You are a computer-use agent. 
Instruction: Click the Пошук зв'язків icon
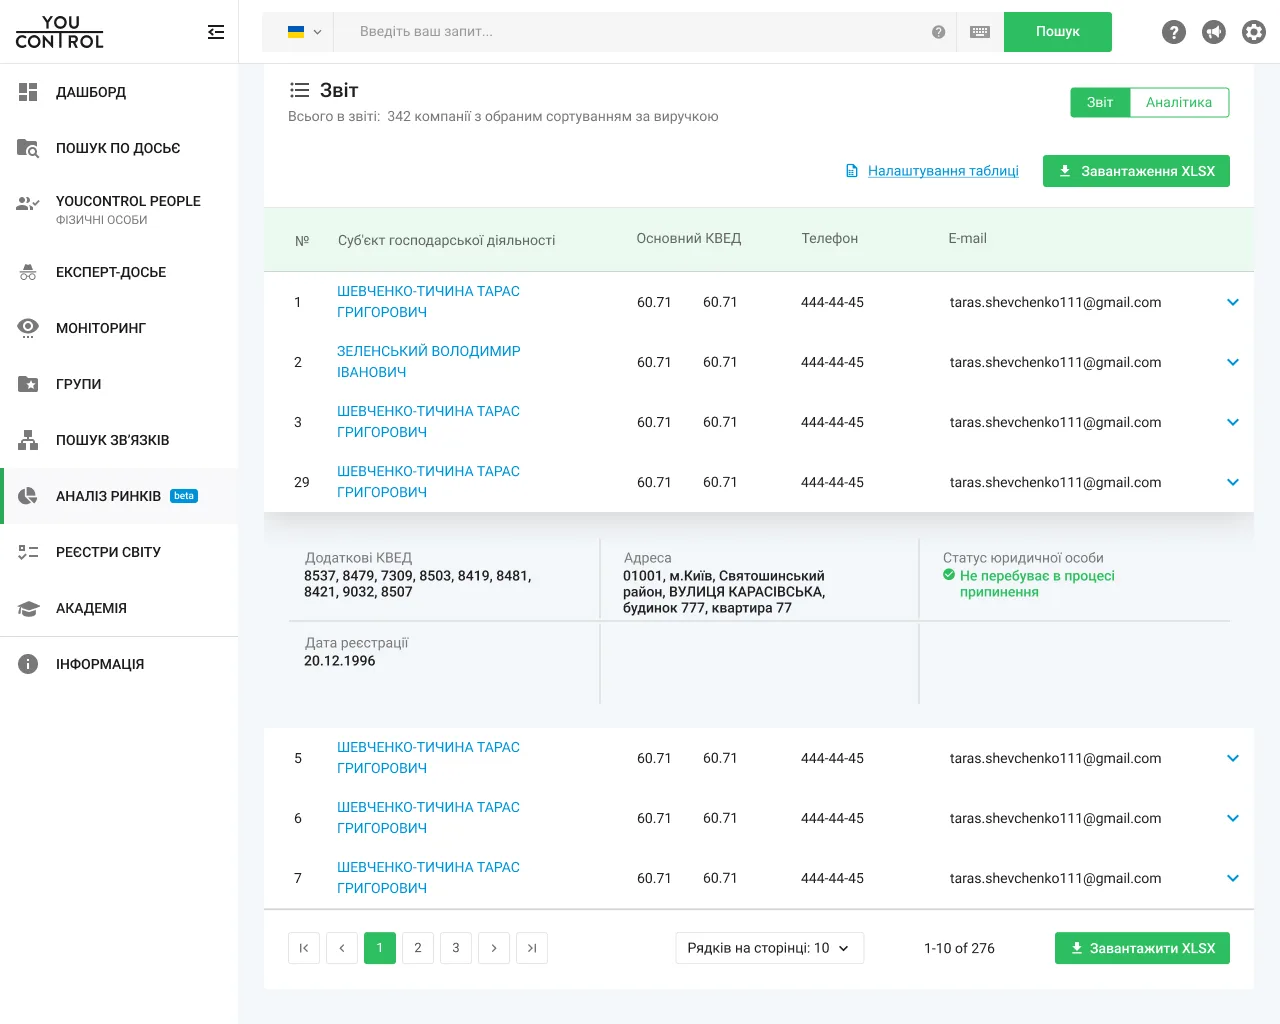pyautogui.click(x=28, y=440)
